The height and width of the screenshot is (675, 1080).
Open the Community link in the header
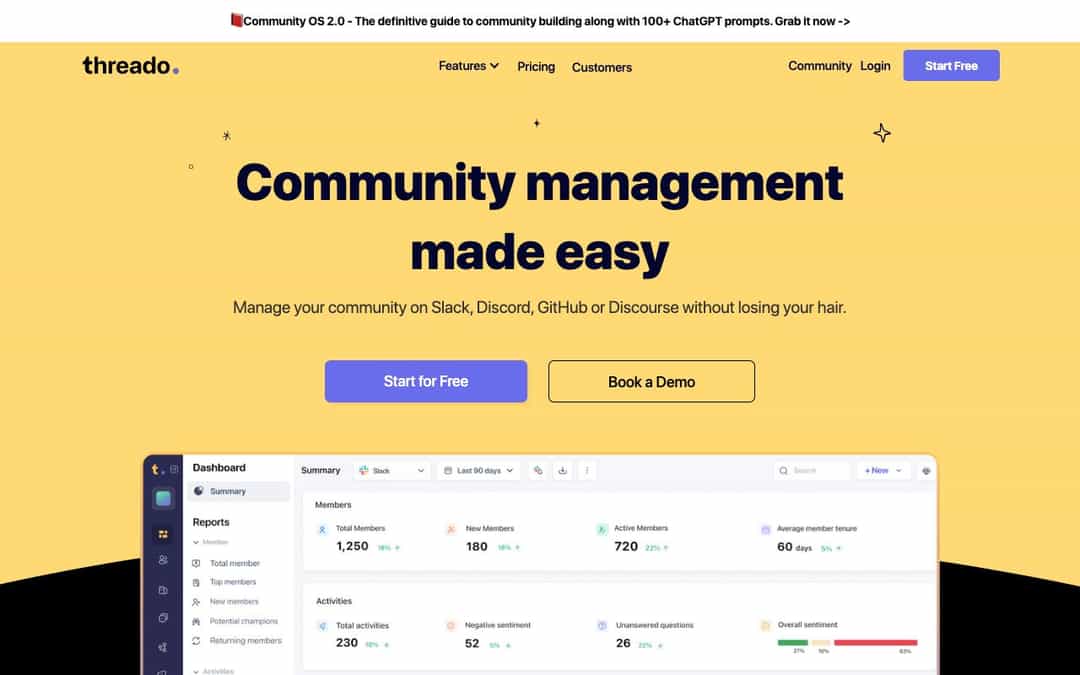point(820,66)
